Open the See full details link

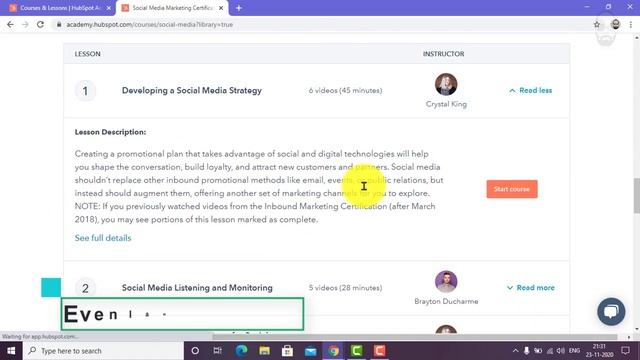[x=103, y=238]
